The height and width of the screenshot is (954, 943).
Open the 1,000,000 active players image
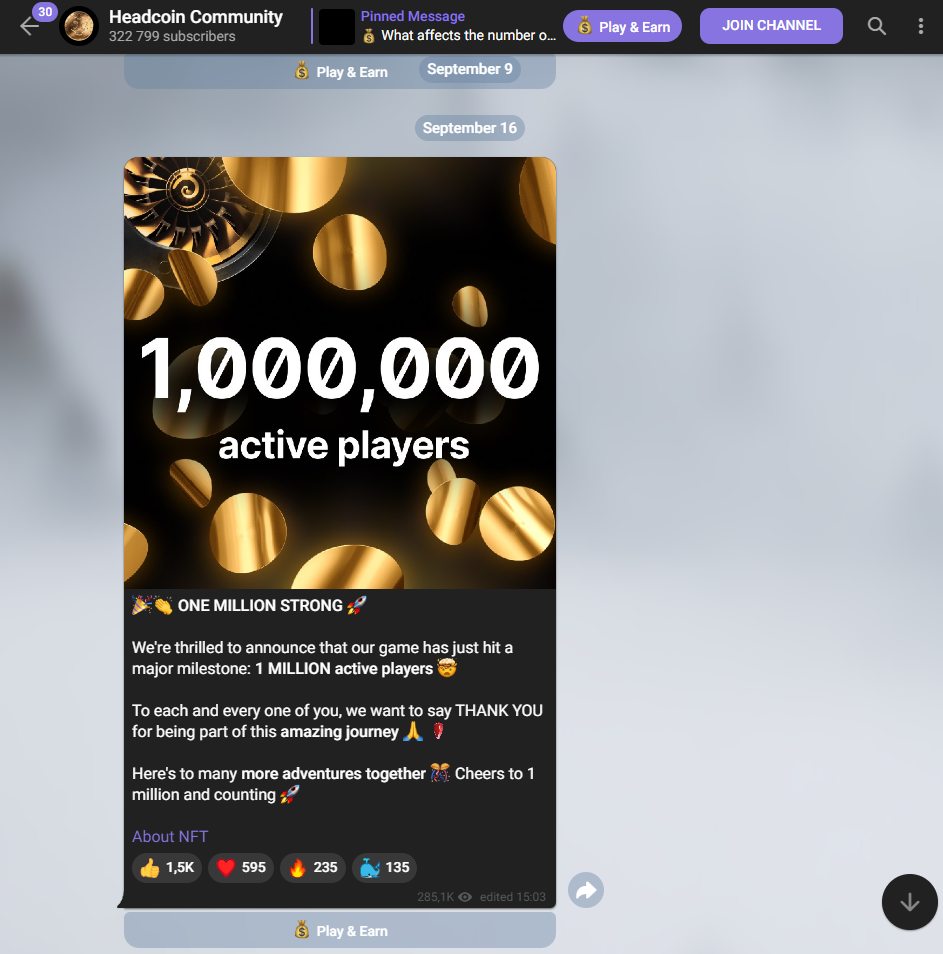tap(340, 372)
